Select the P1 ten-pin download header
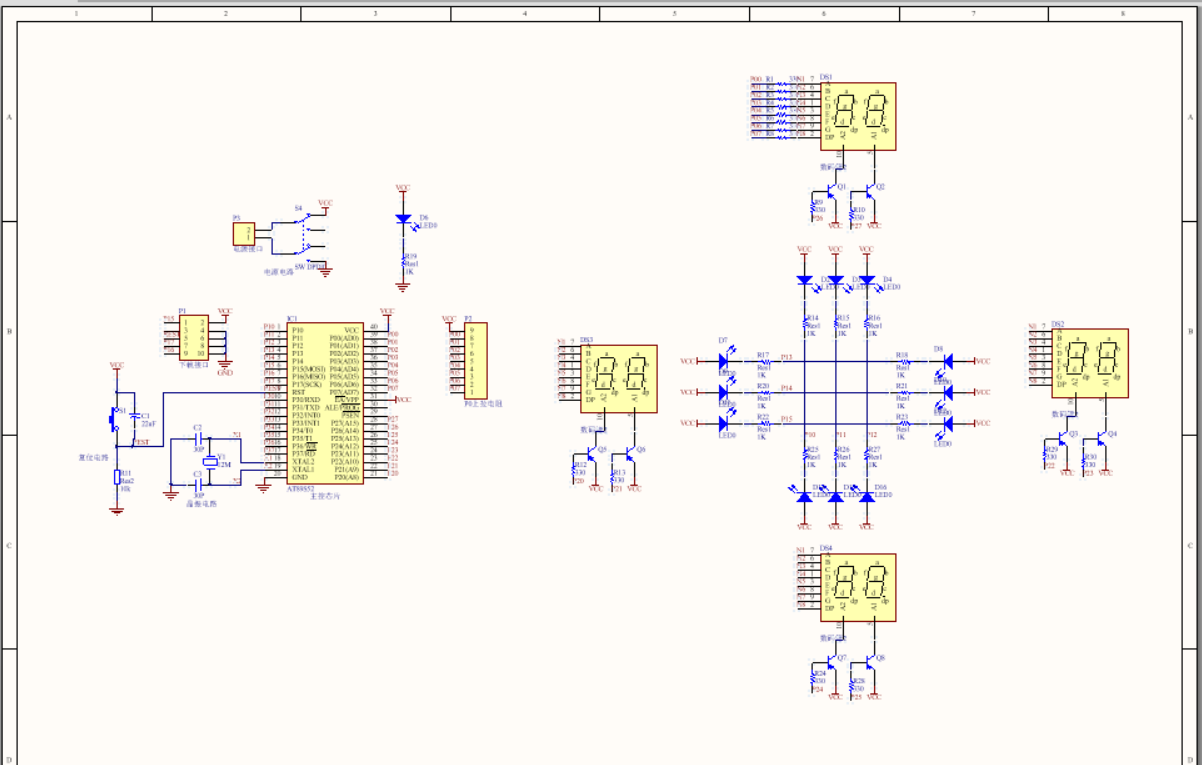 click(194, 338)
